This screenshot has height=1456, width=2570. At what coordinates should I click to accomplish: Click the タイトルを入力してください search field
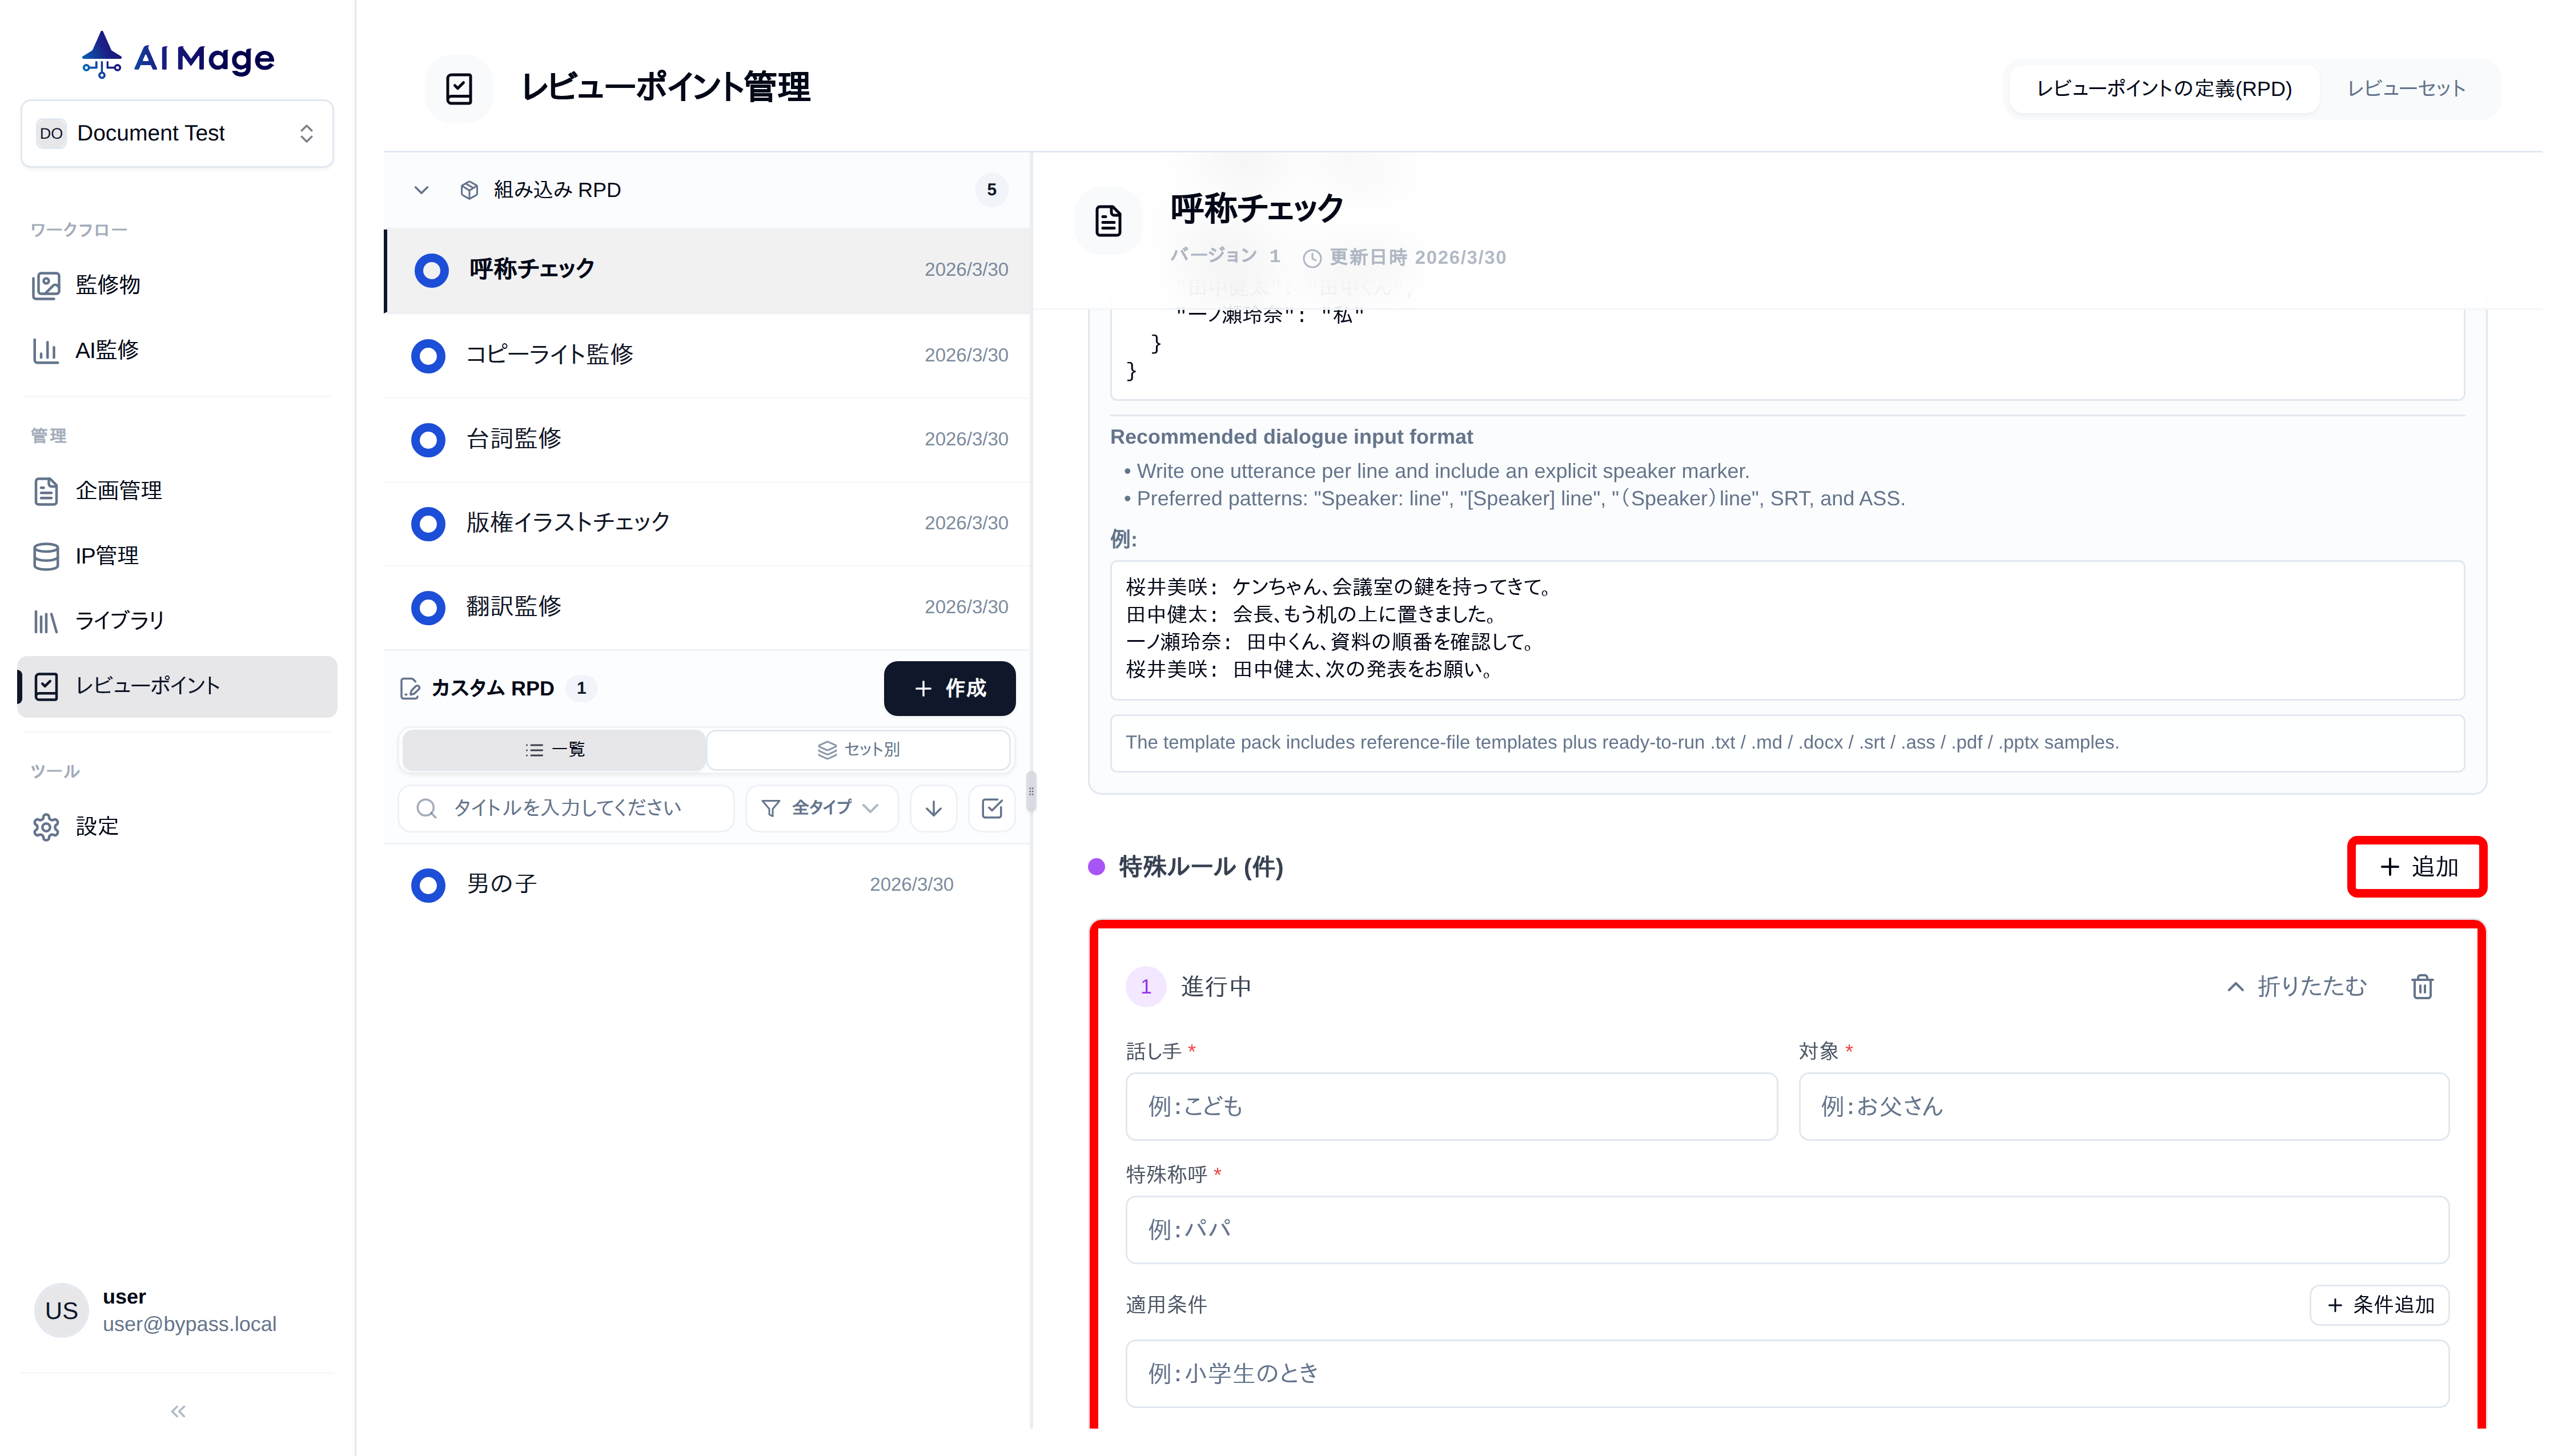pyautogui.click(x=565, y=808)
